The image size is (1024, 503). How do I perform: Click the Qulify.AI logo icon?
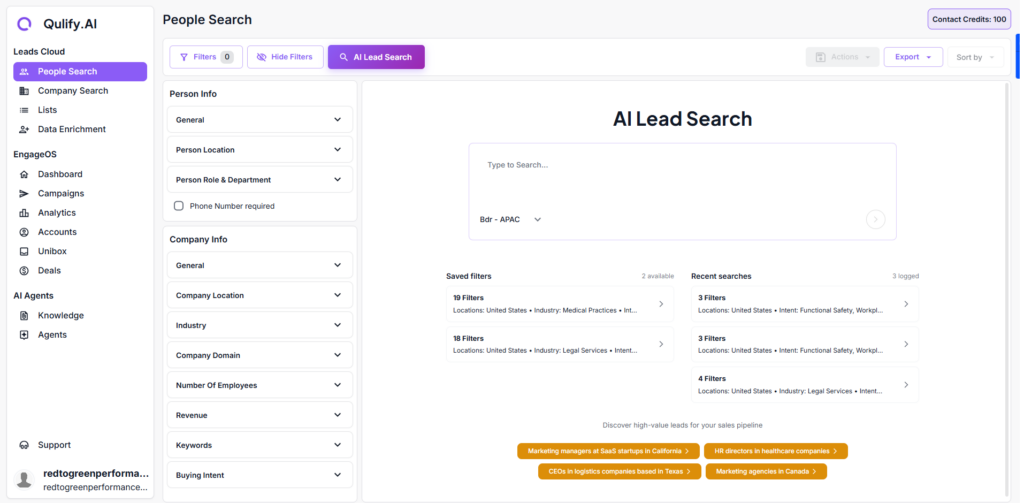pos(24,24)
